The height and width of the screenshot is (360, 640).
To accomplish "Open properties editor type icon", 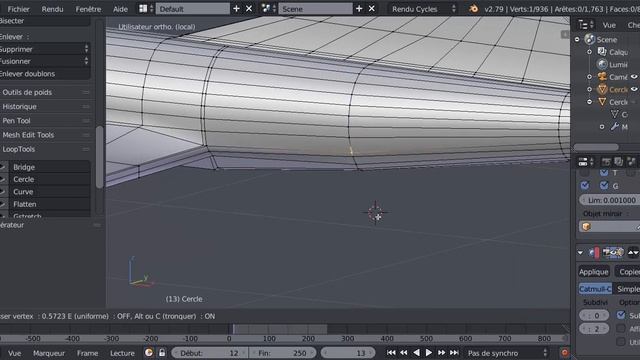I will coord(586,162).
